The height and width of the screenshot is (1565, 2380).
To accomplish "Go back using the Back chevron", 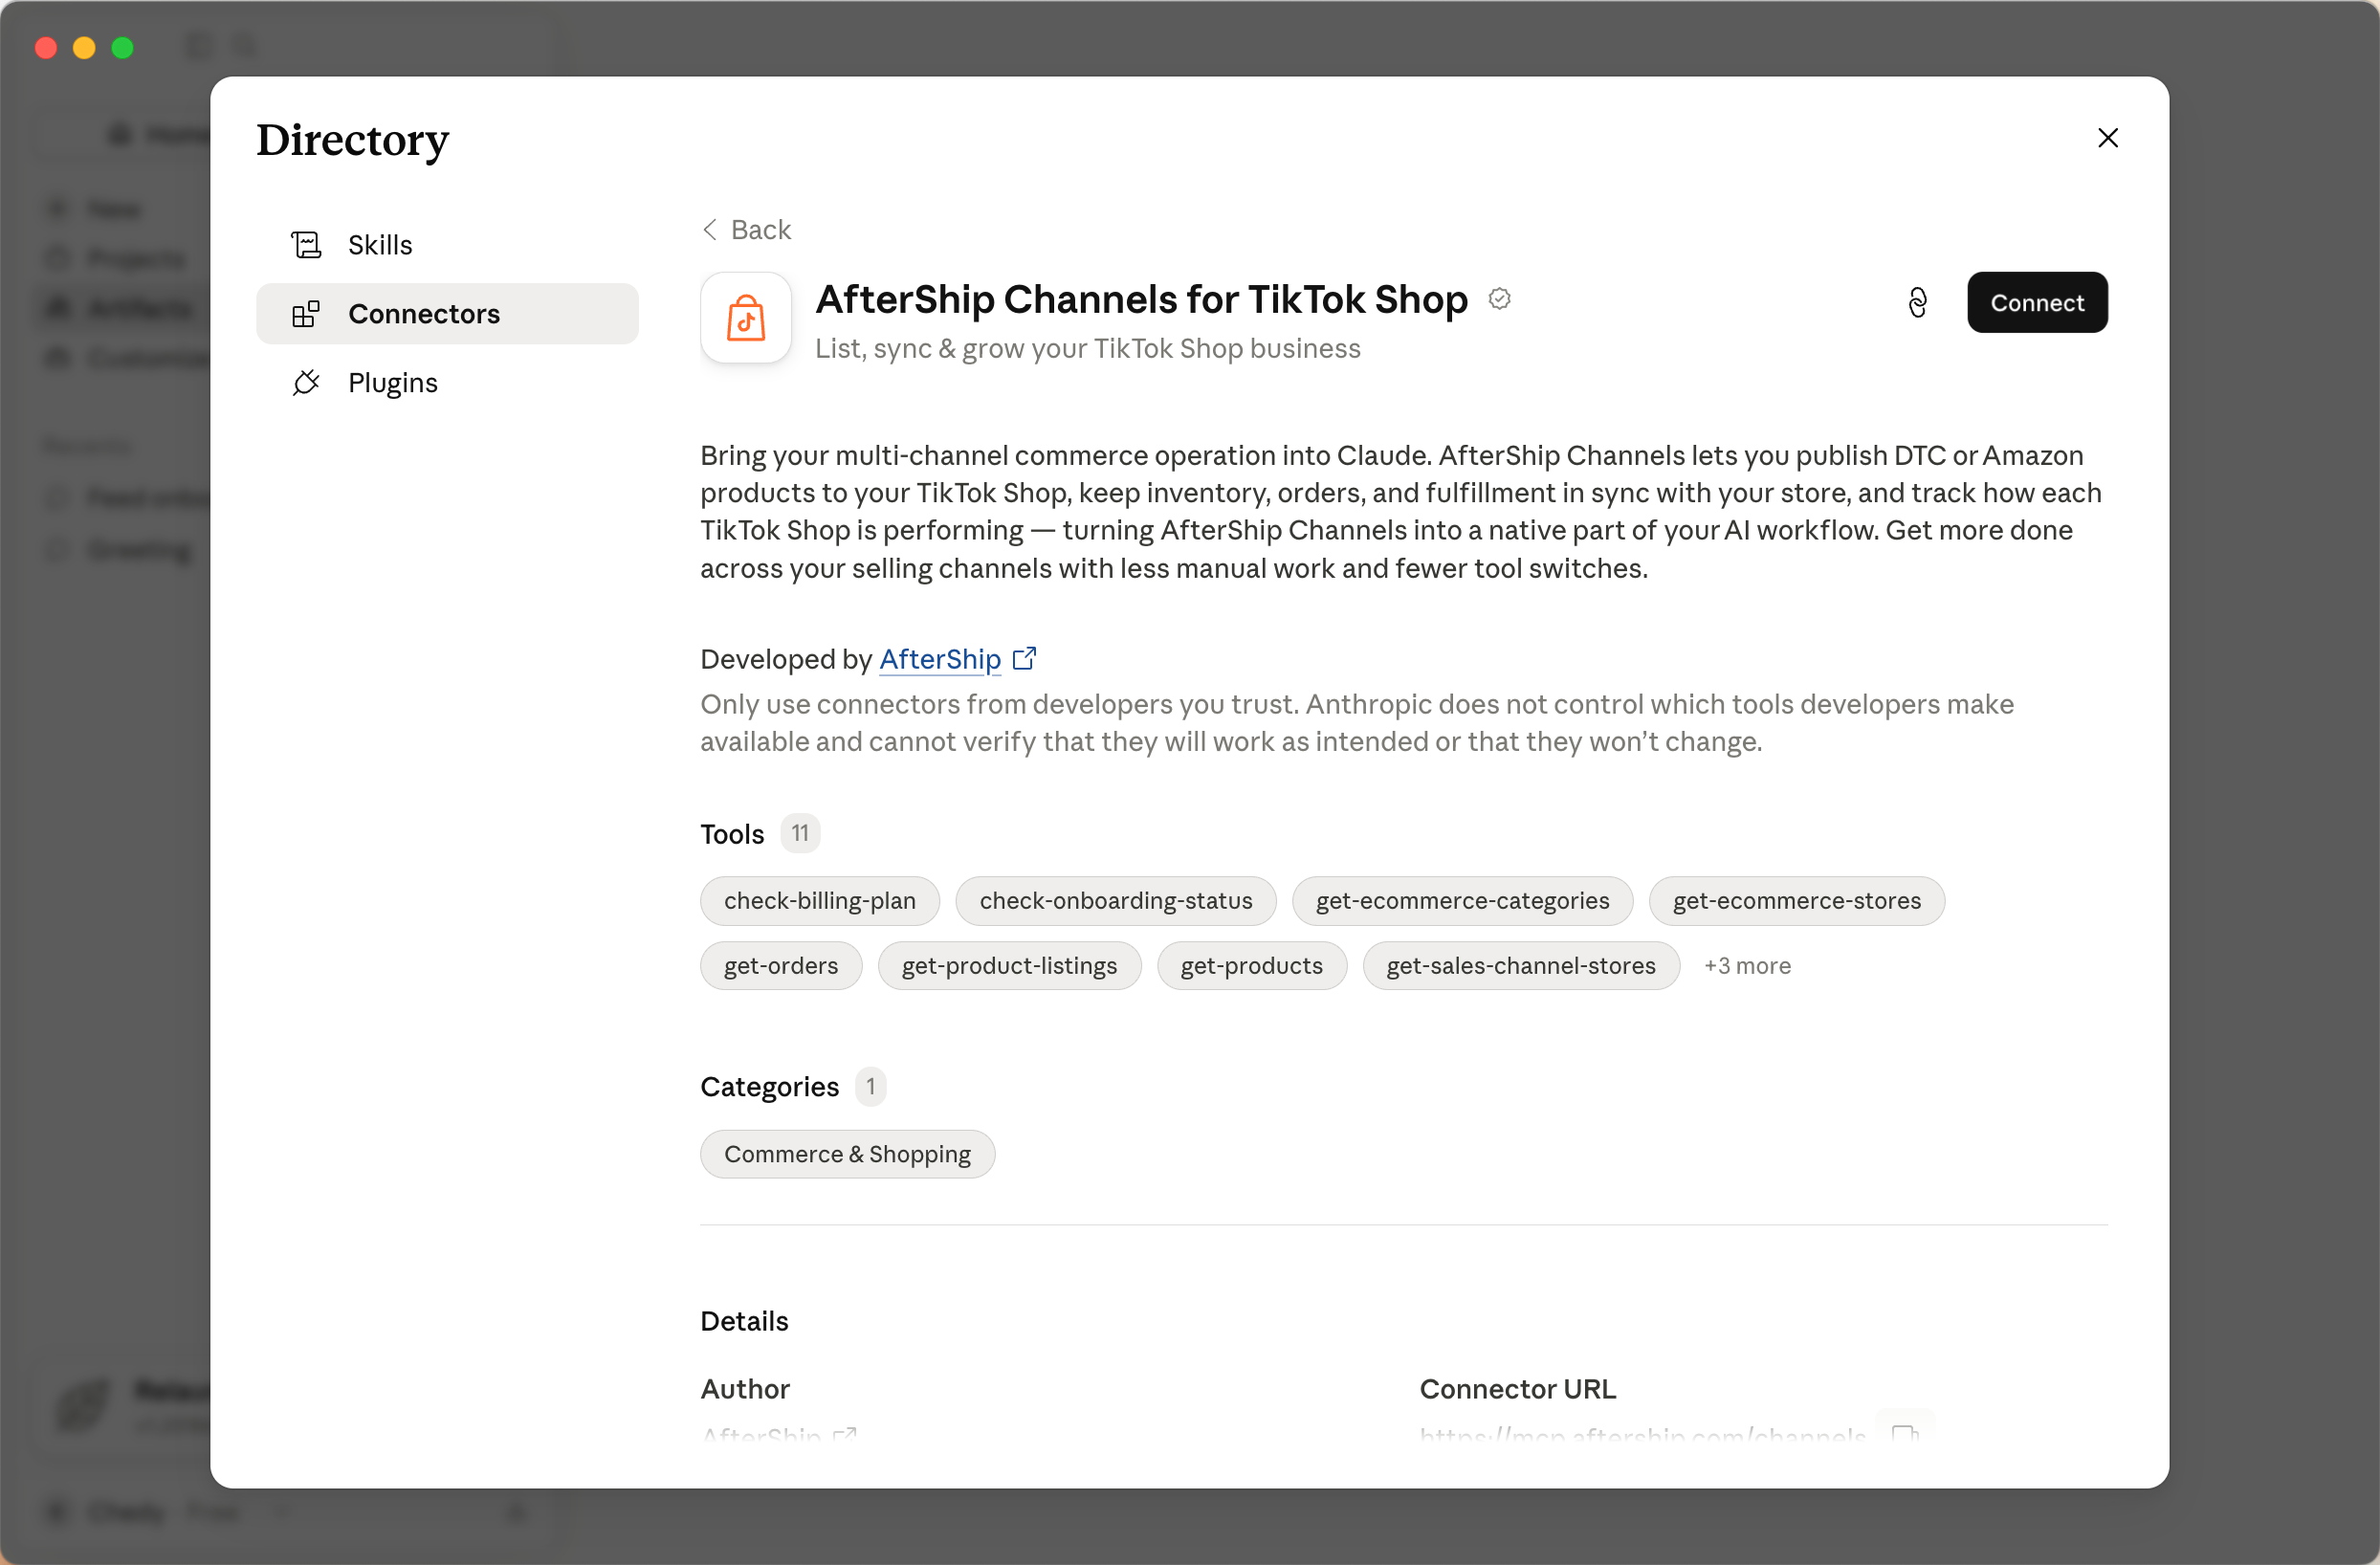I will tap(710, 230).
